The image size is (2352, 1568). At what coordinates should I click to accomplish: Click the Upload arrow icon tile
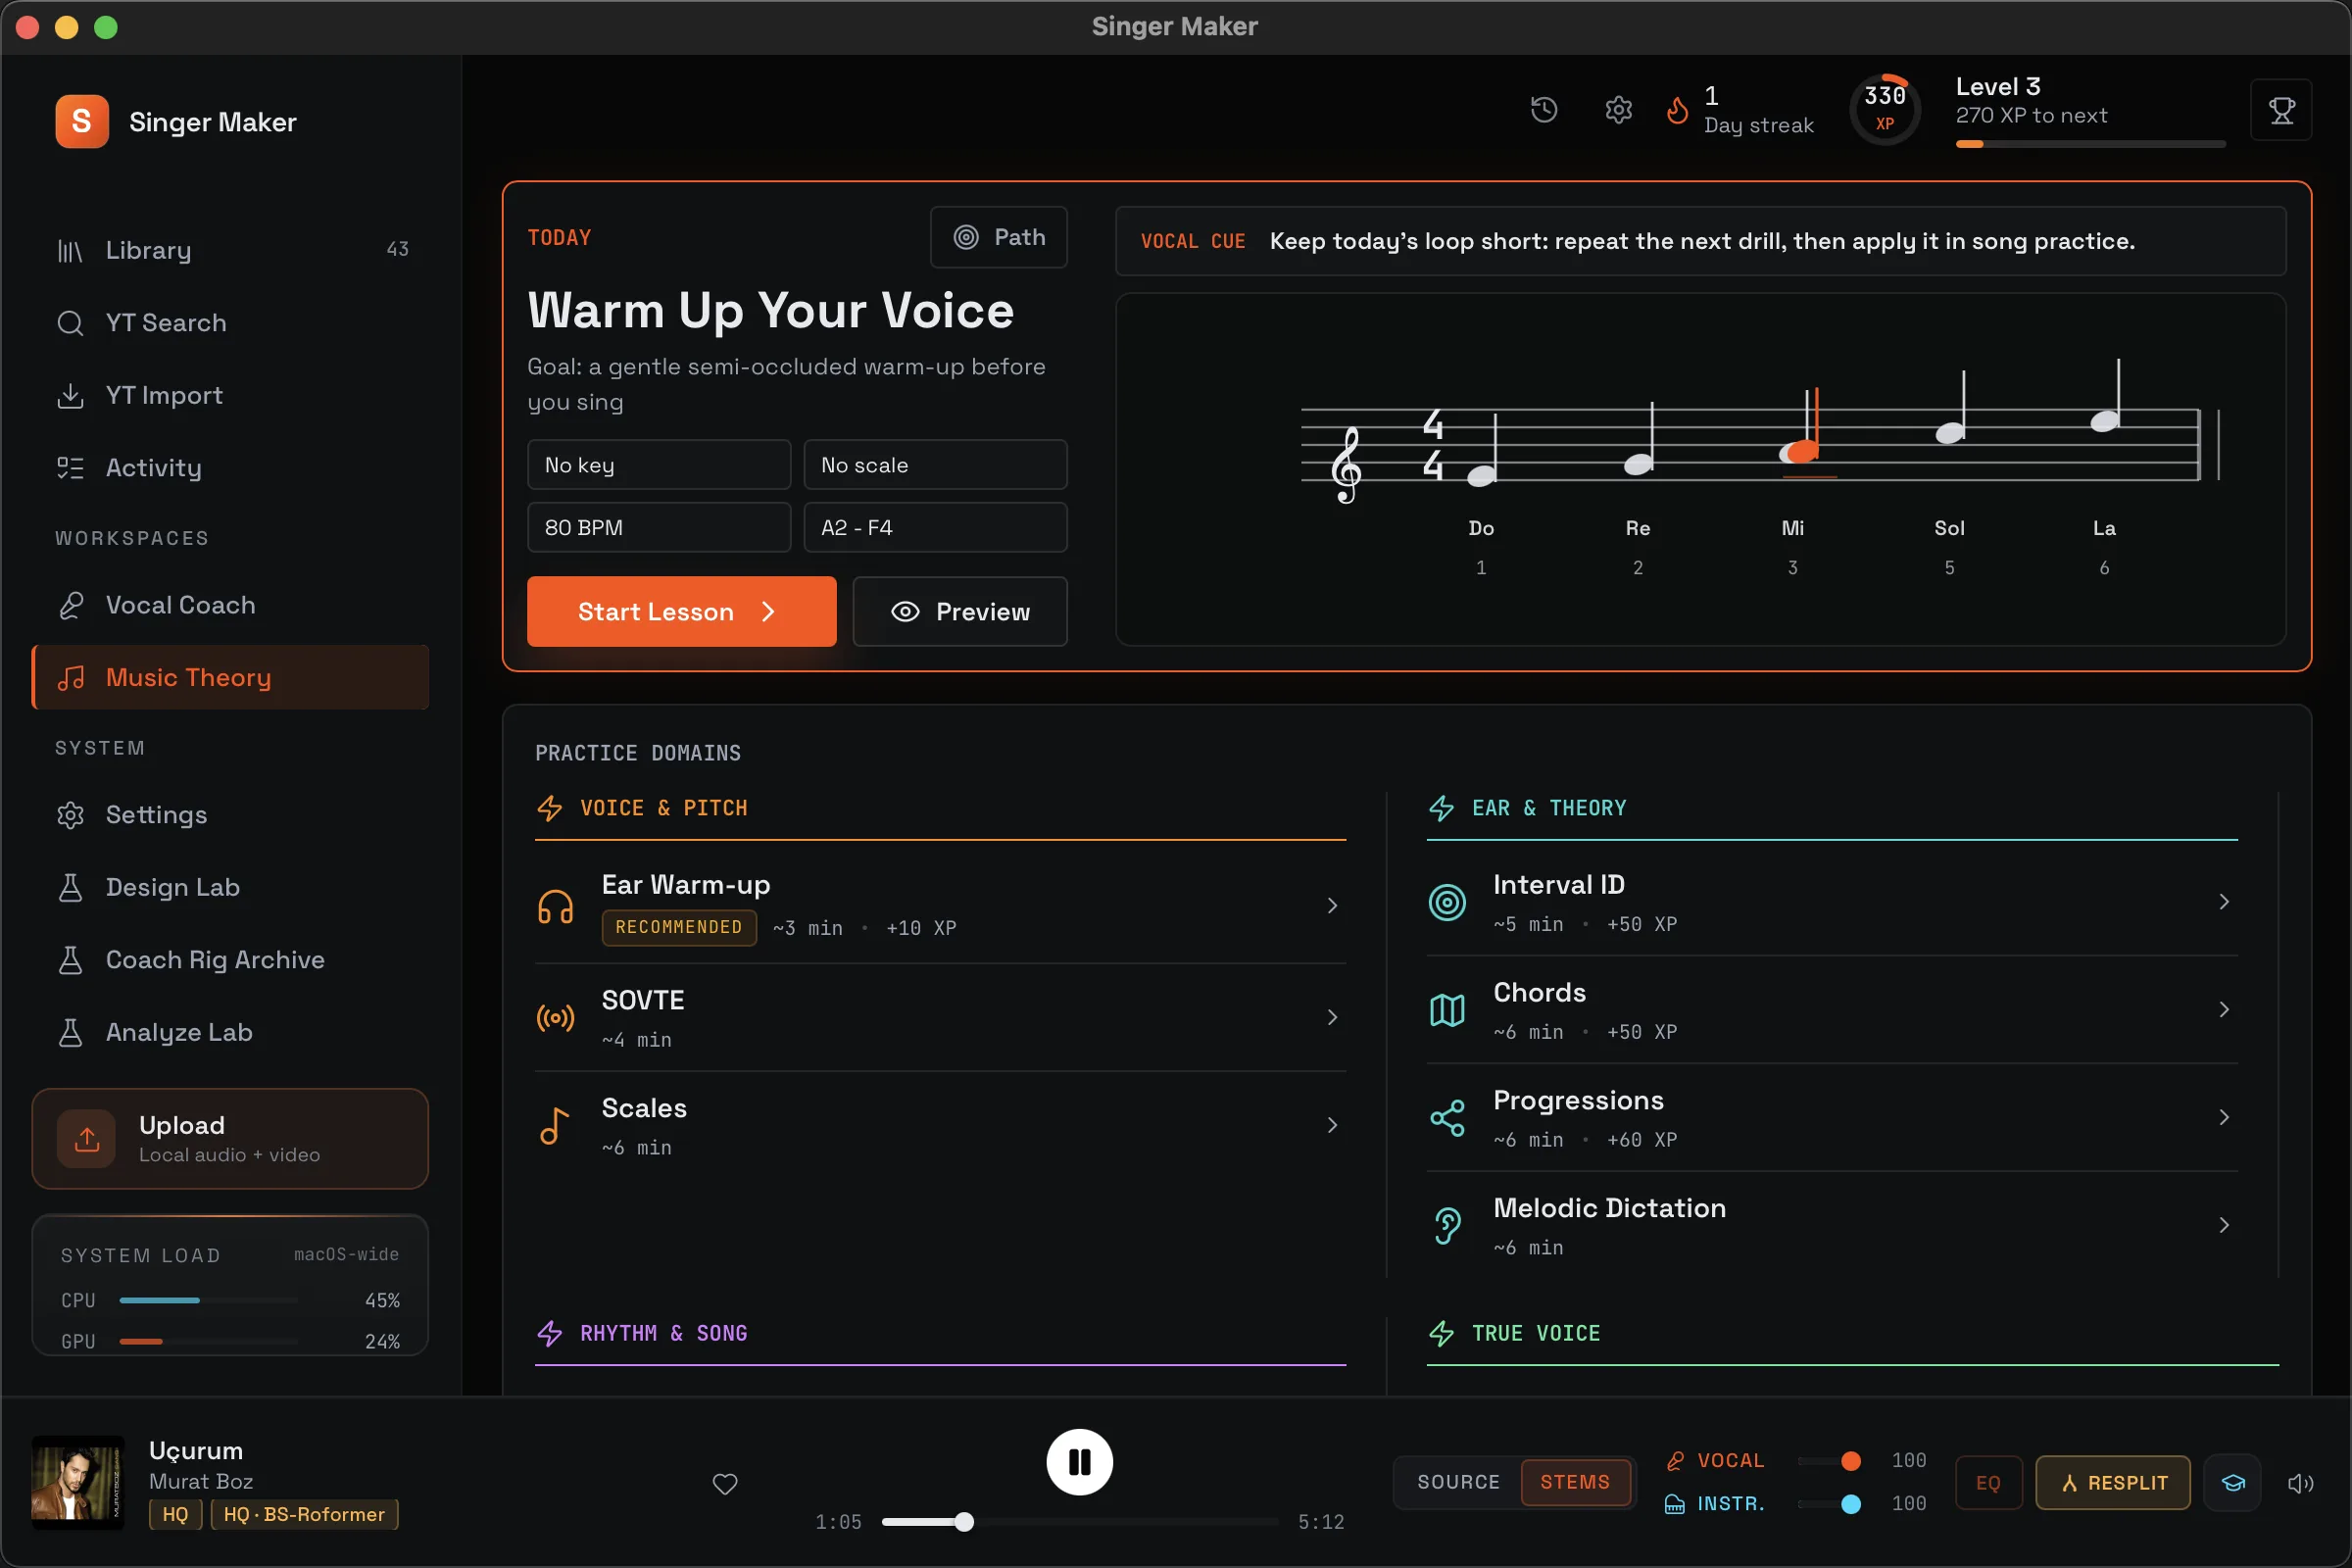pos(87,1139)
